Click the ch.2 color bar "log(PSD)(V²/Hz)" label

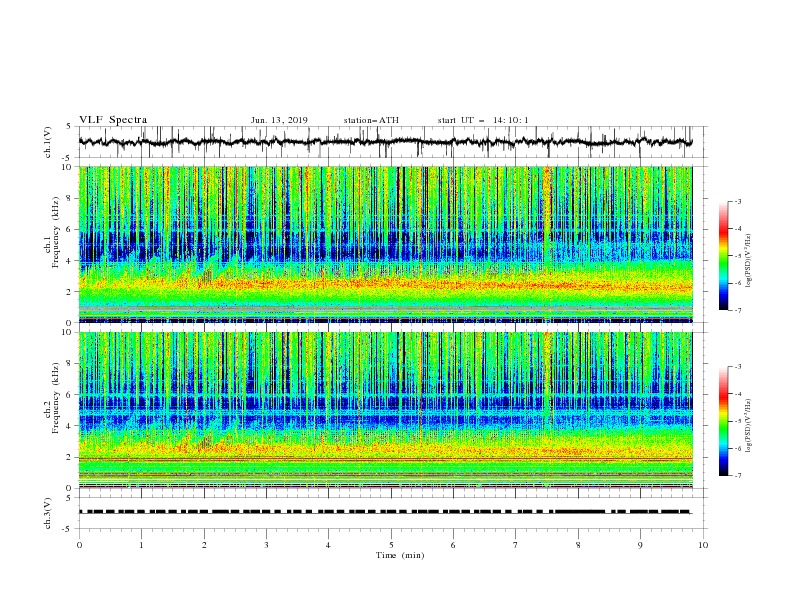tap(750, 426)
